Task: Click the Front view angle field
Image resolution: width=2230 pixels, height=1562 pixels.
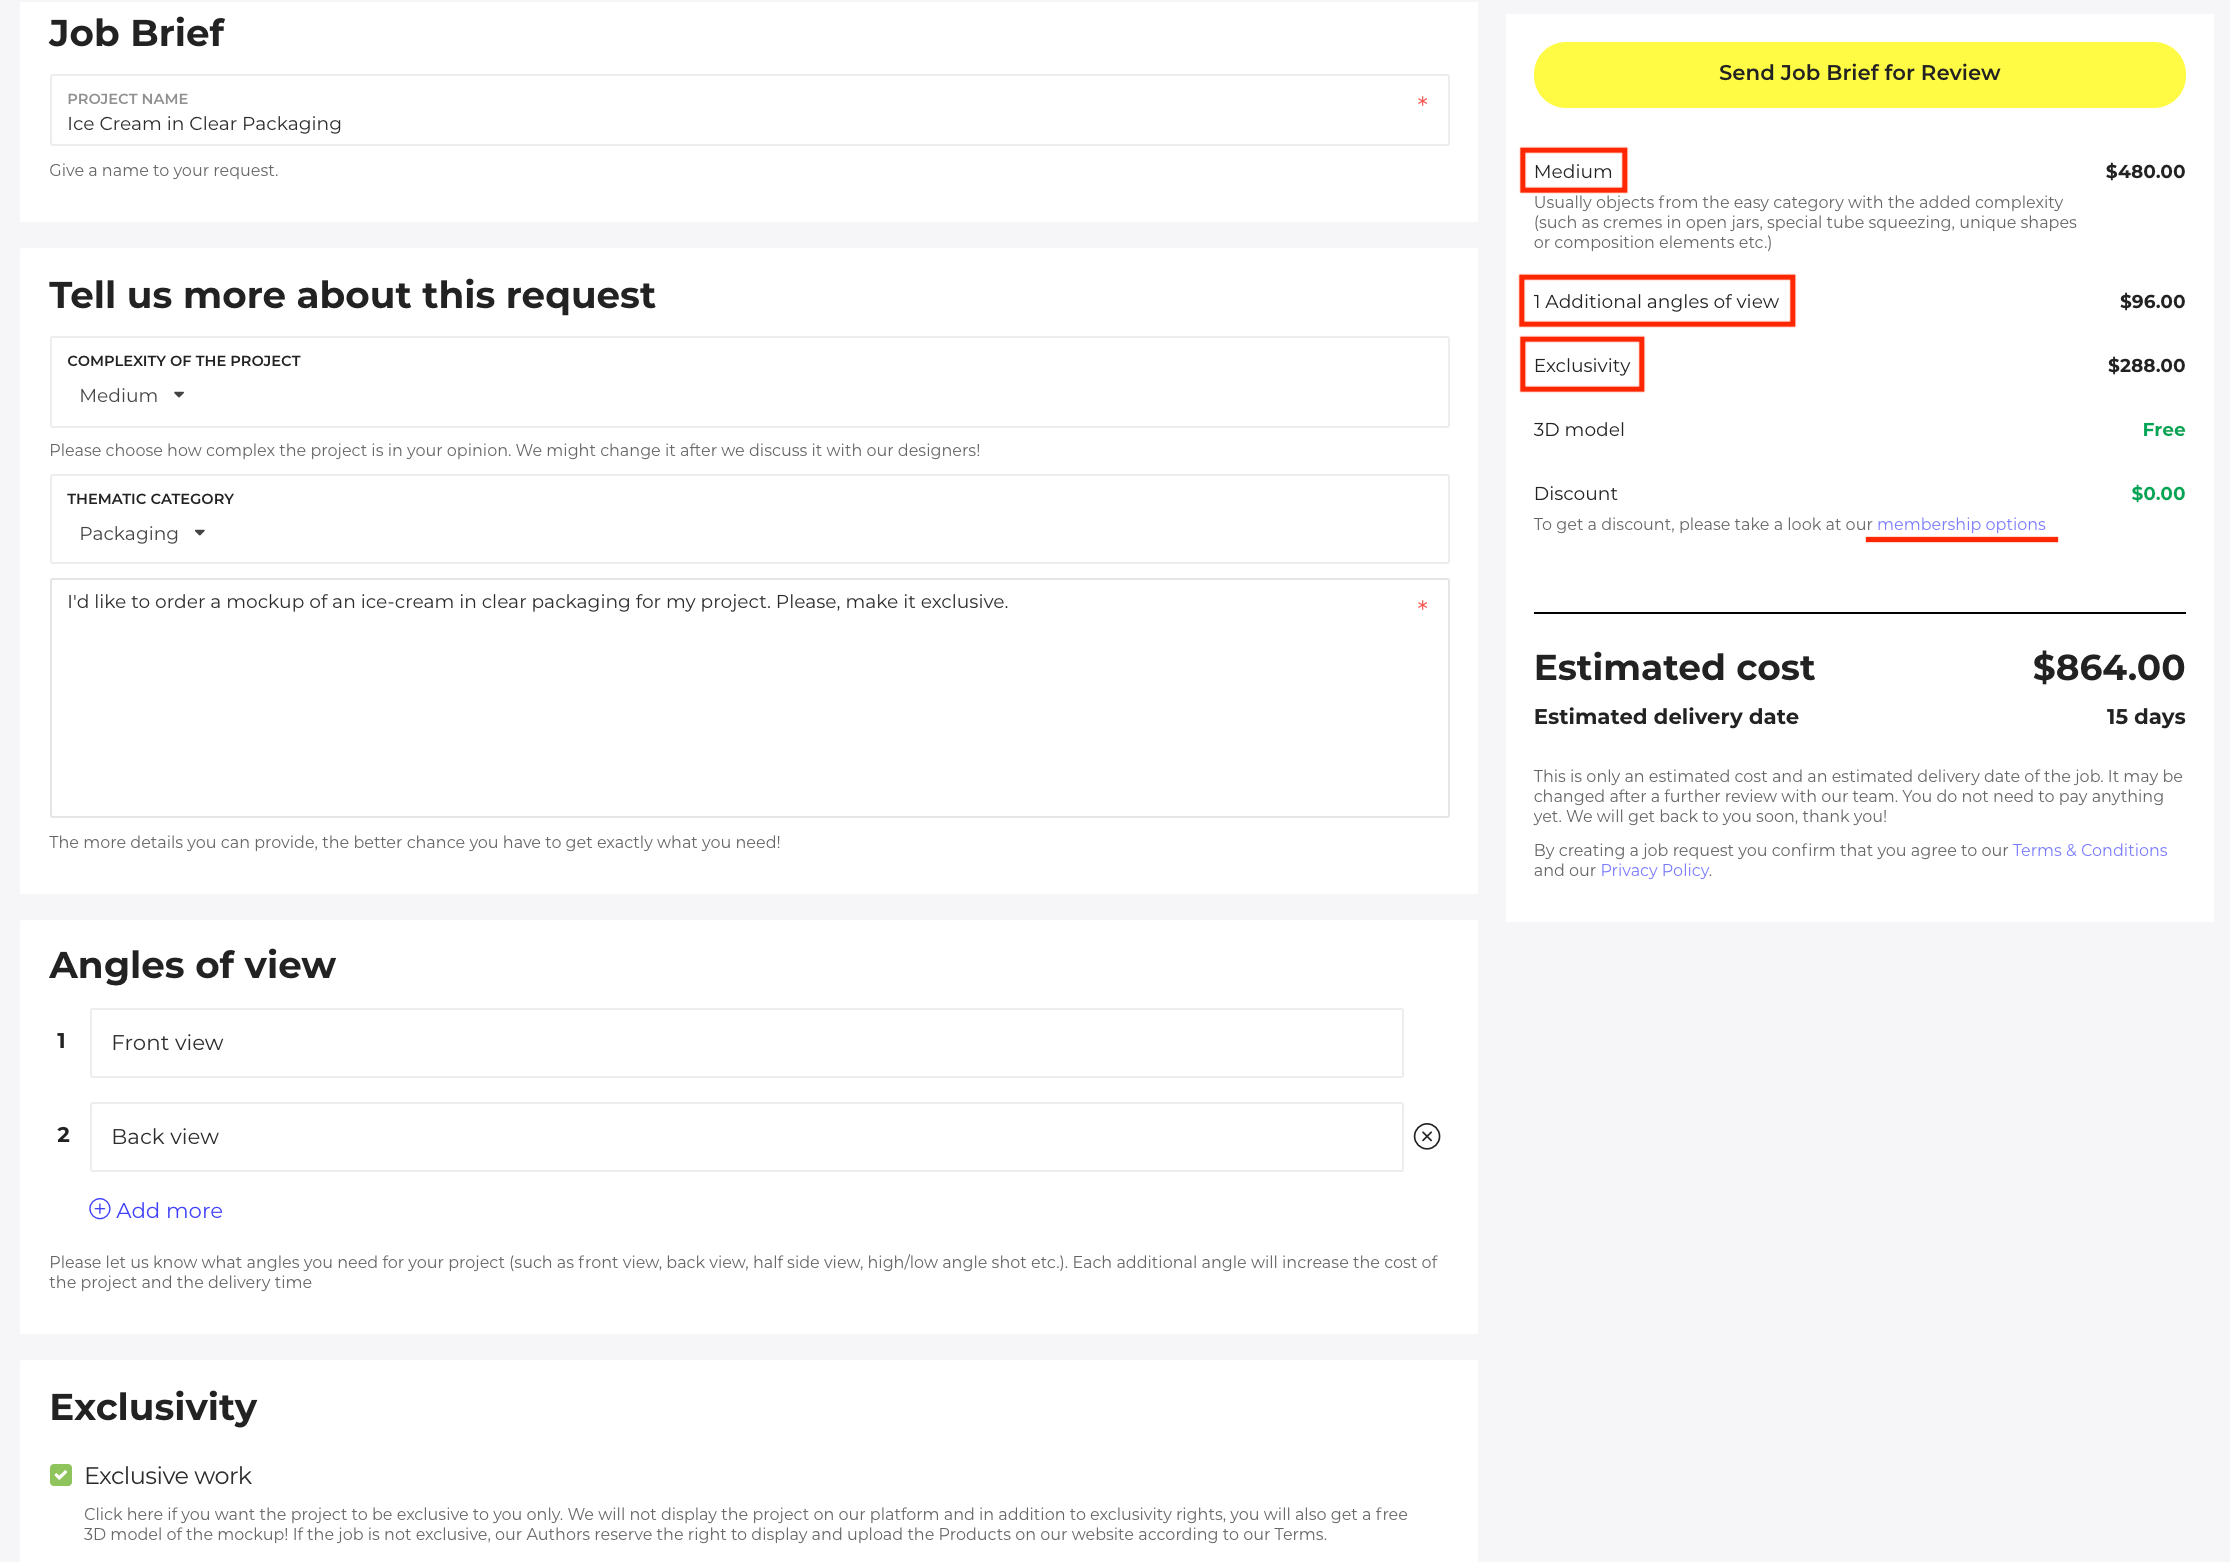Action: tap(746, 1043)
